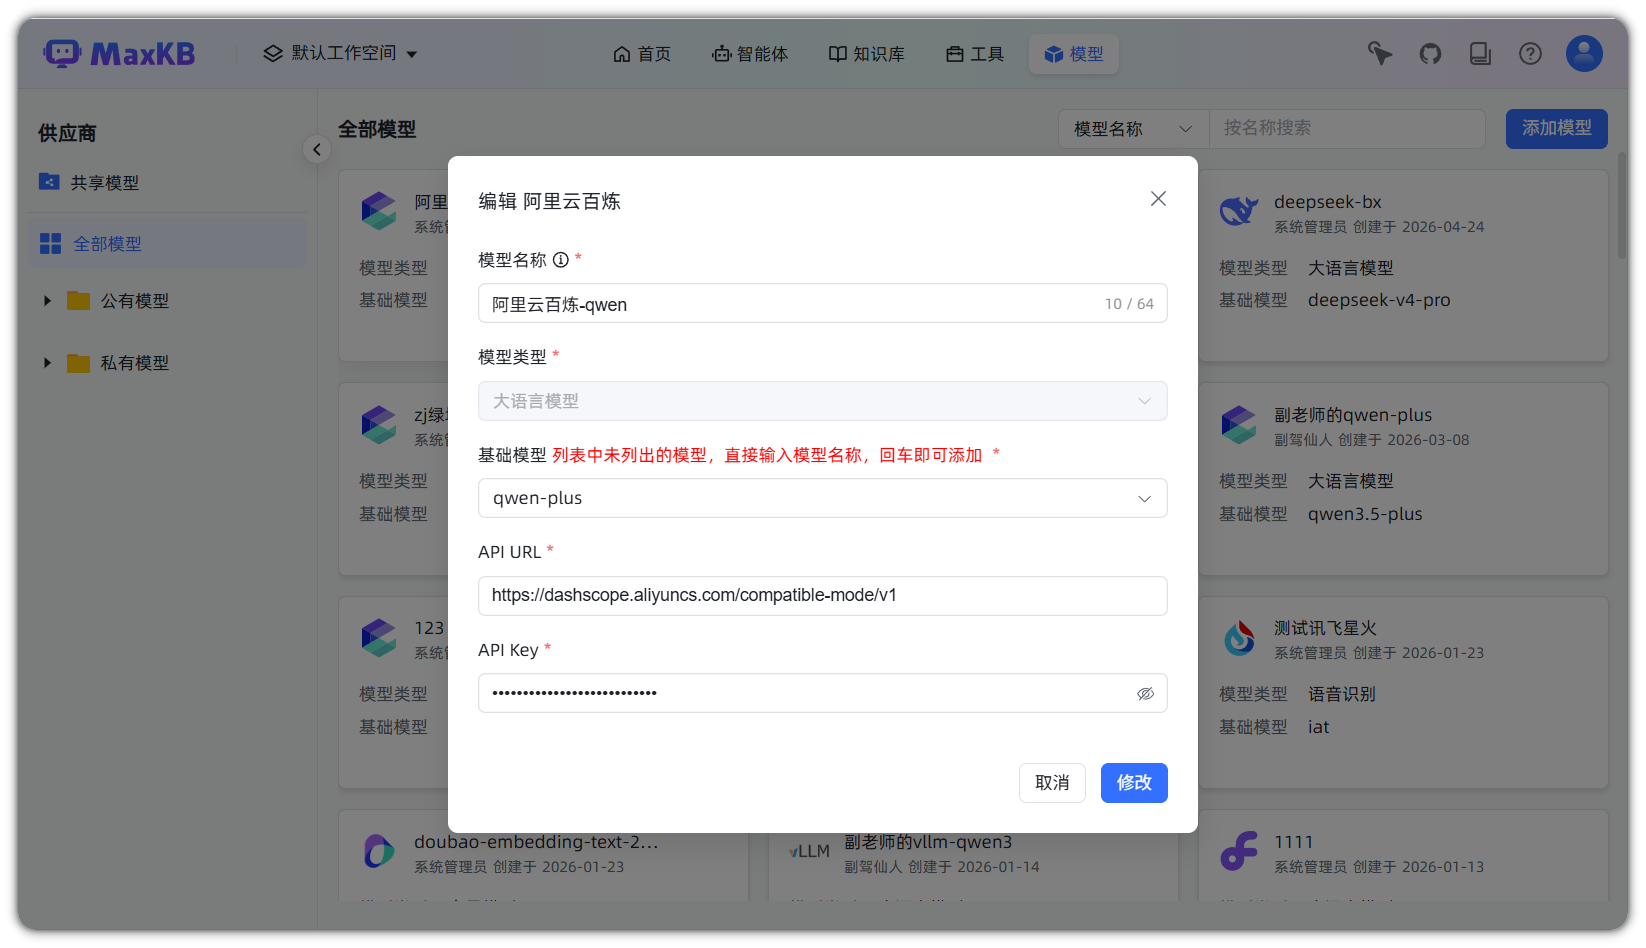Click the API URL input field
1646x948 pixels.
[x=823, y=596]
